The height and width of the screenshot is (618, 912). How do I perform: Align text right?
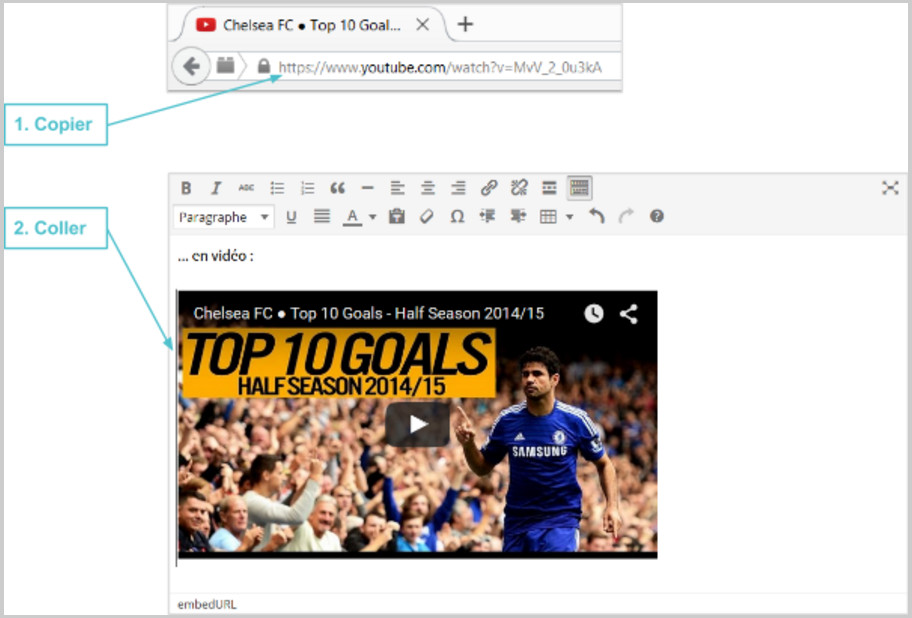[x=458, y=188]
